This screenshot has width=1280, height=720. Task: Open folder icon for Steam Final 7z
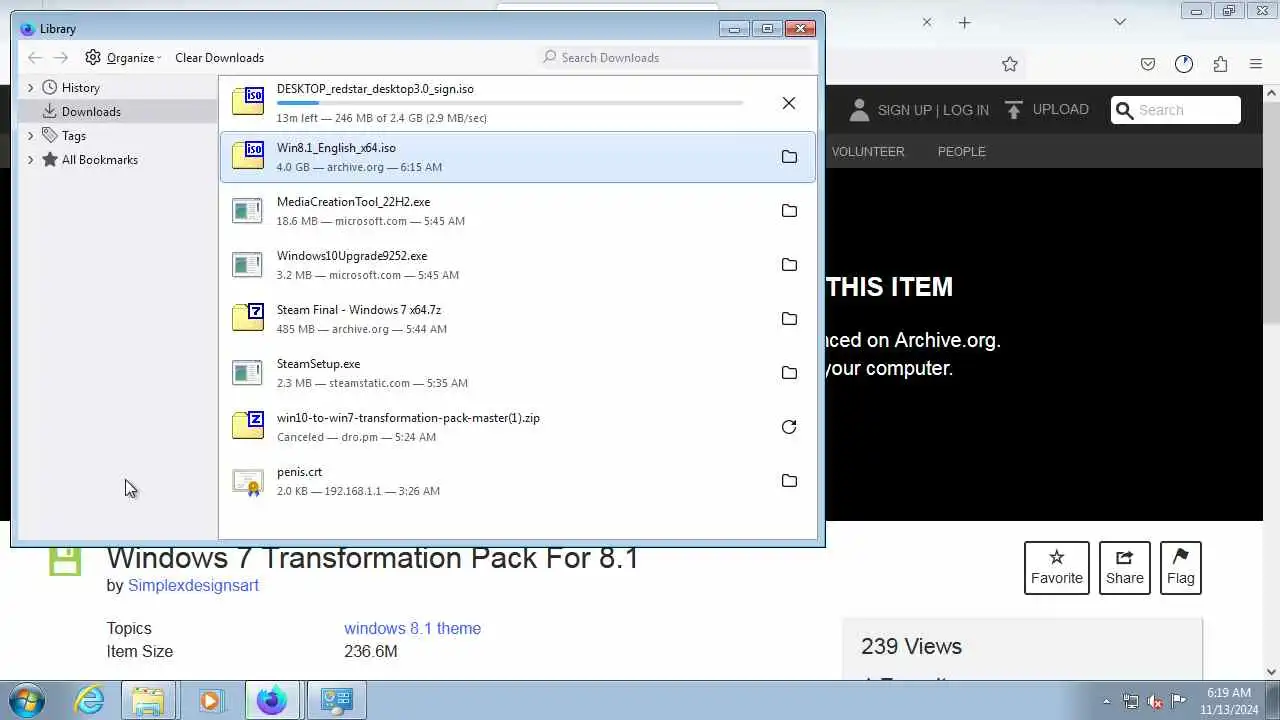[789, 319]
